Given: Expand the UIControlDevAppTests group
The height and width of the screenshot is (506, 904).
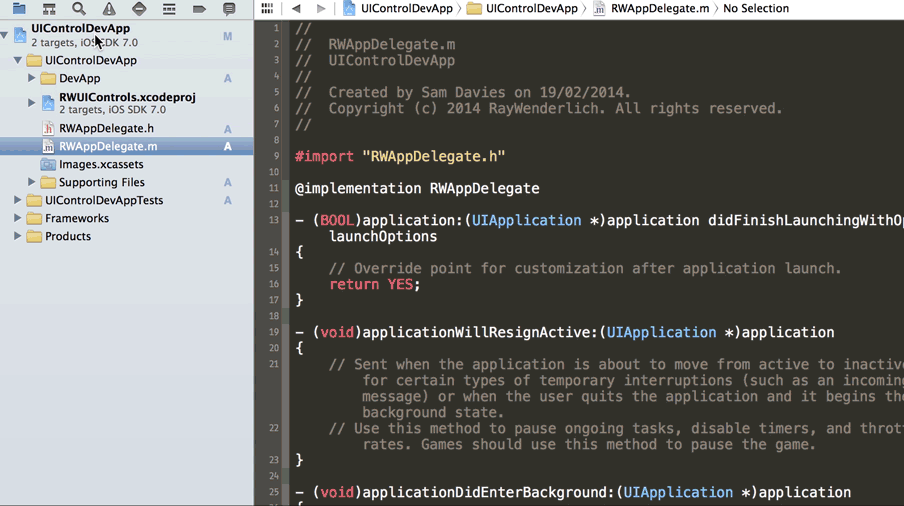Looking at the screenshot, I should pyautogui.click(x=18, y=200).
